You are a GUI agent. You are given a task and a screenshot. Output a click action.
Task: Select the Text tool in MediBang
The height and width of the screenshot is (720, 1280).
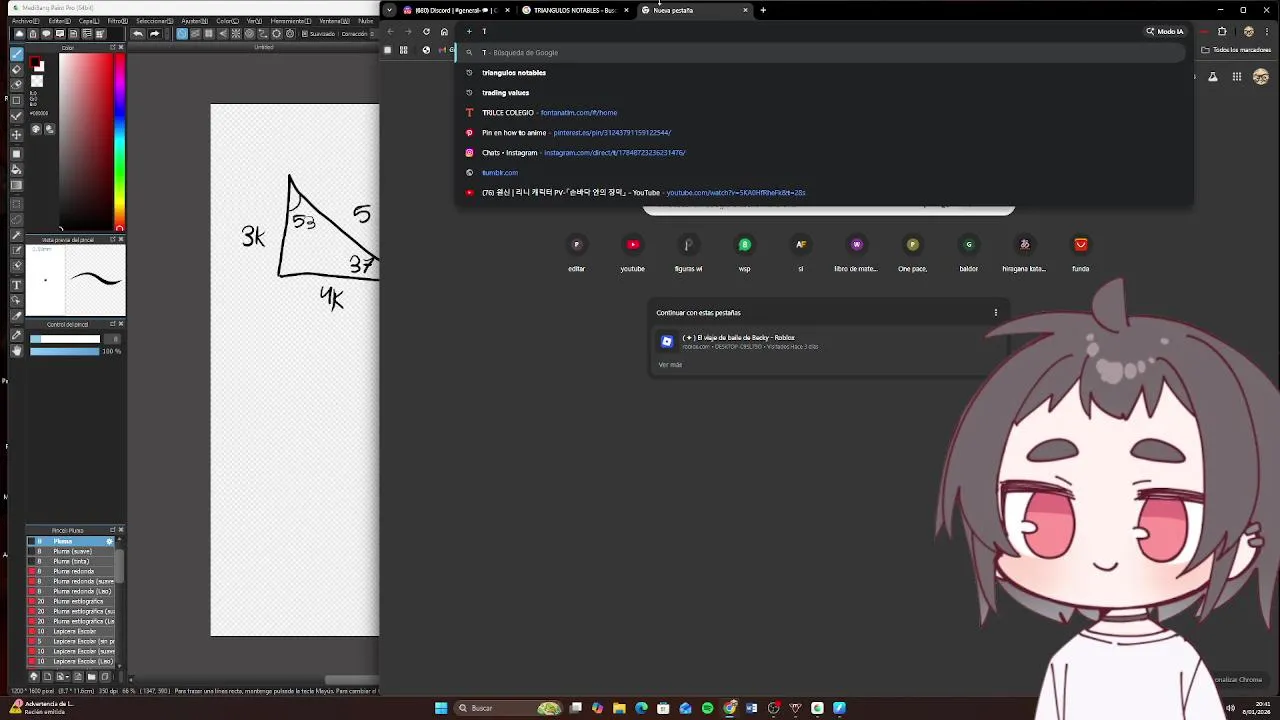pyautogui.click(x=17, y=285)
